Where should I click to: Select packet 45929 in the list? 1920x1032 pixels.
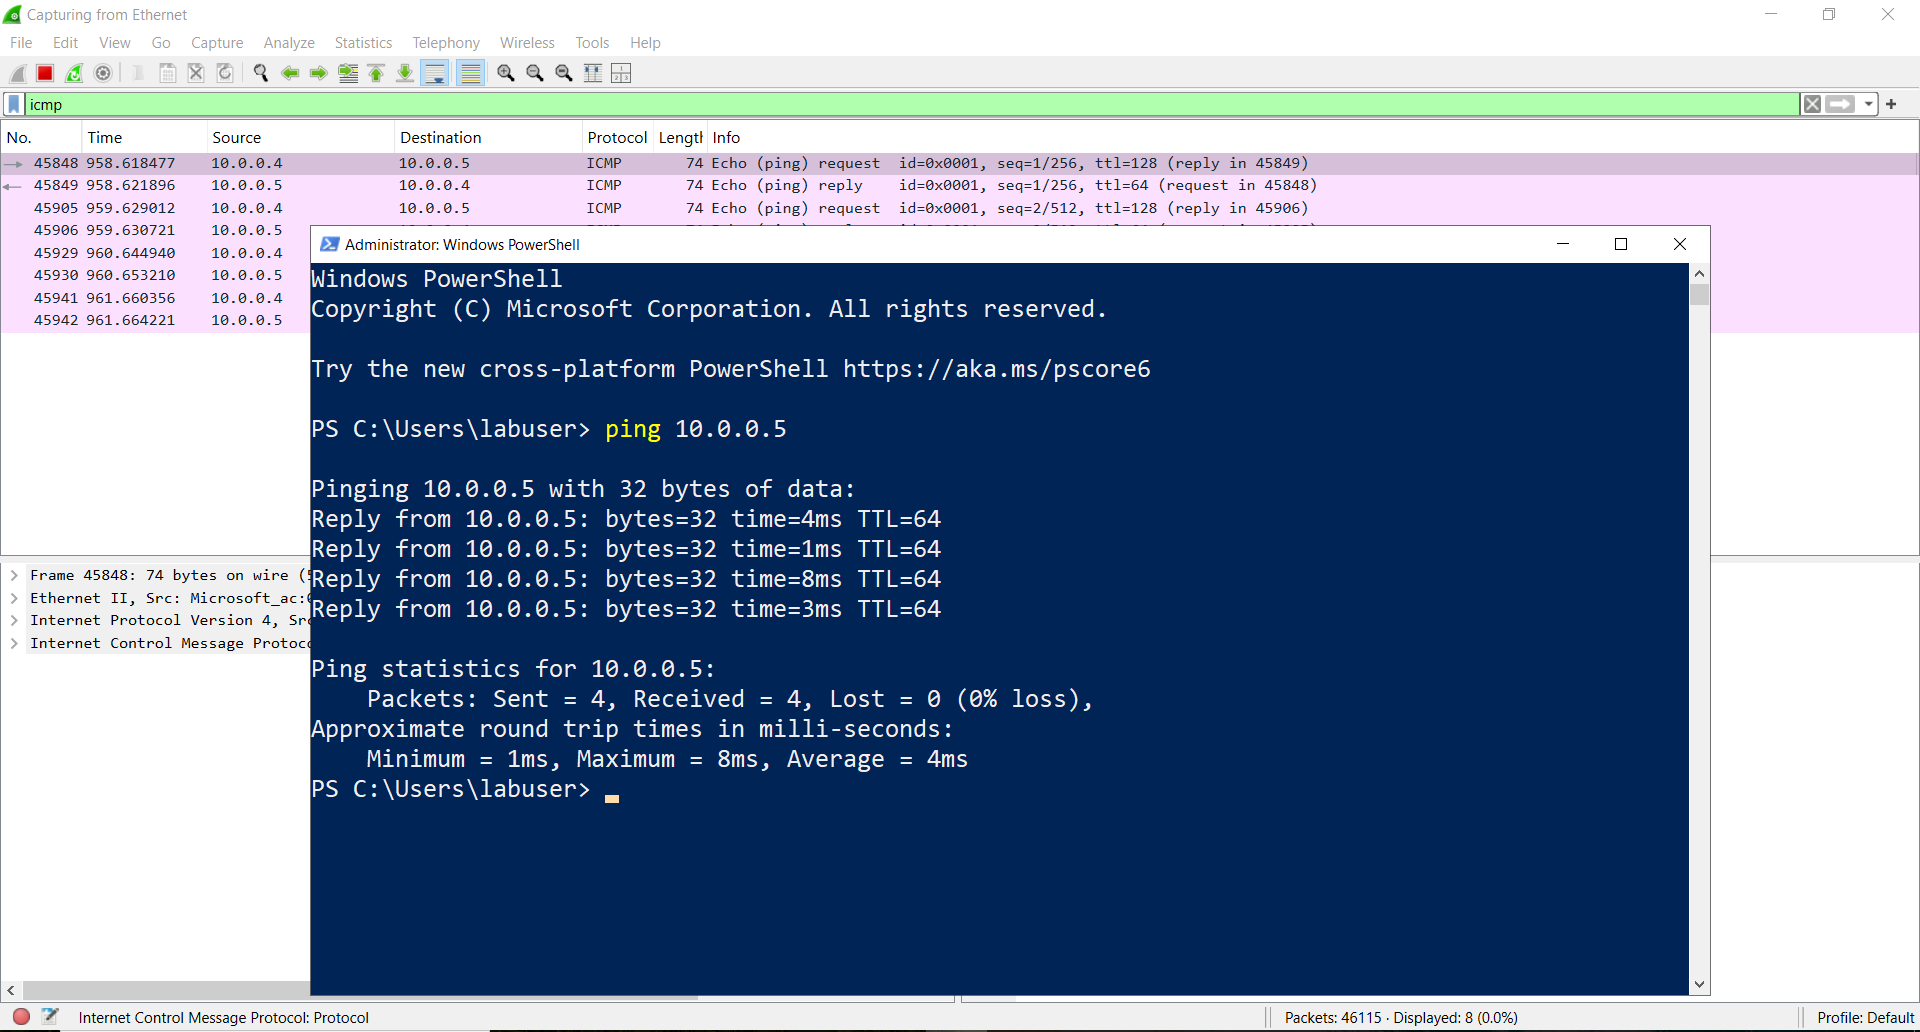[156, 253]
